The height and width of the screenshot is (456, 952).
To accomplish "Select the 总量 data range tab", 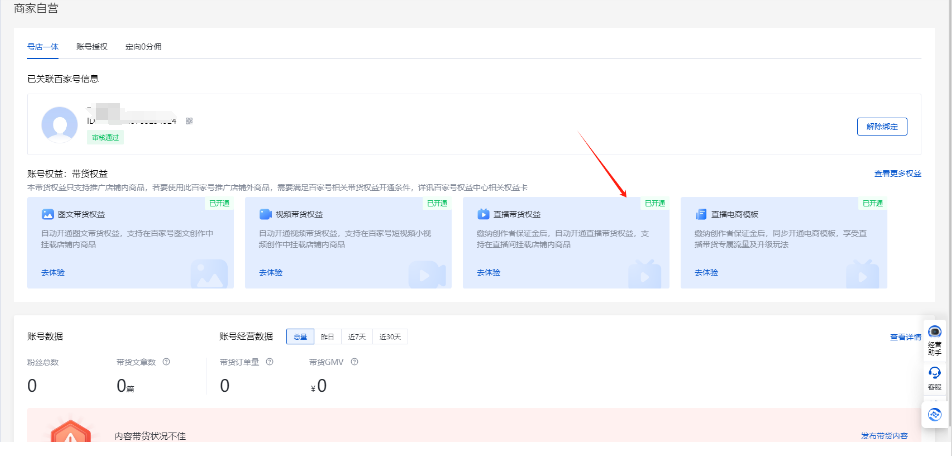I will [x=300, y=336].
